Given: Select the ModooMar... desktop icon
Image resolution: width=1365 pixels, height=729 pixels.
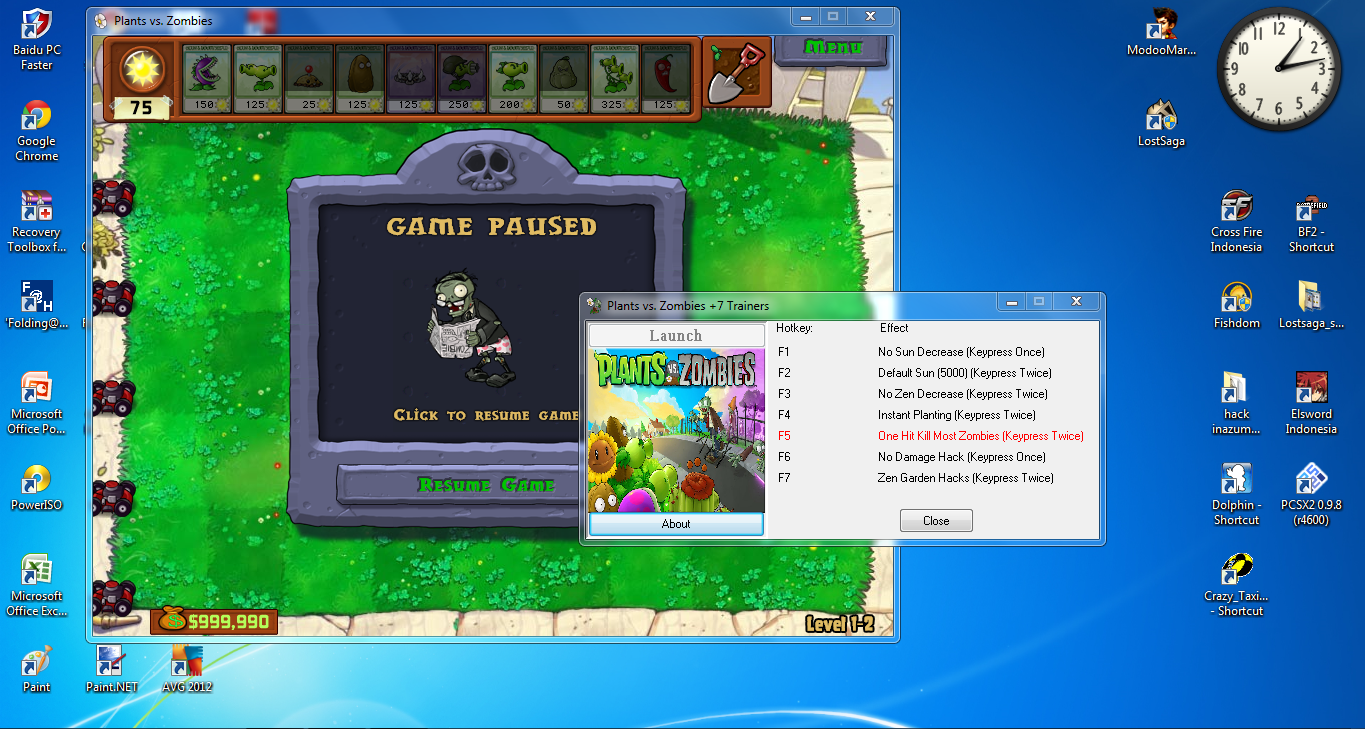Looking at the screenshot, I should click(x=1161, y=33).
